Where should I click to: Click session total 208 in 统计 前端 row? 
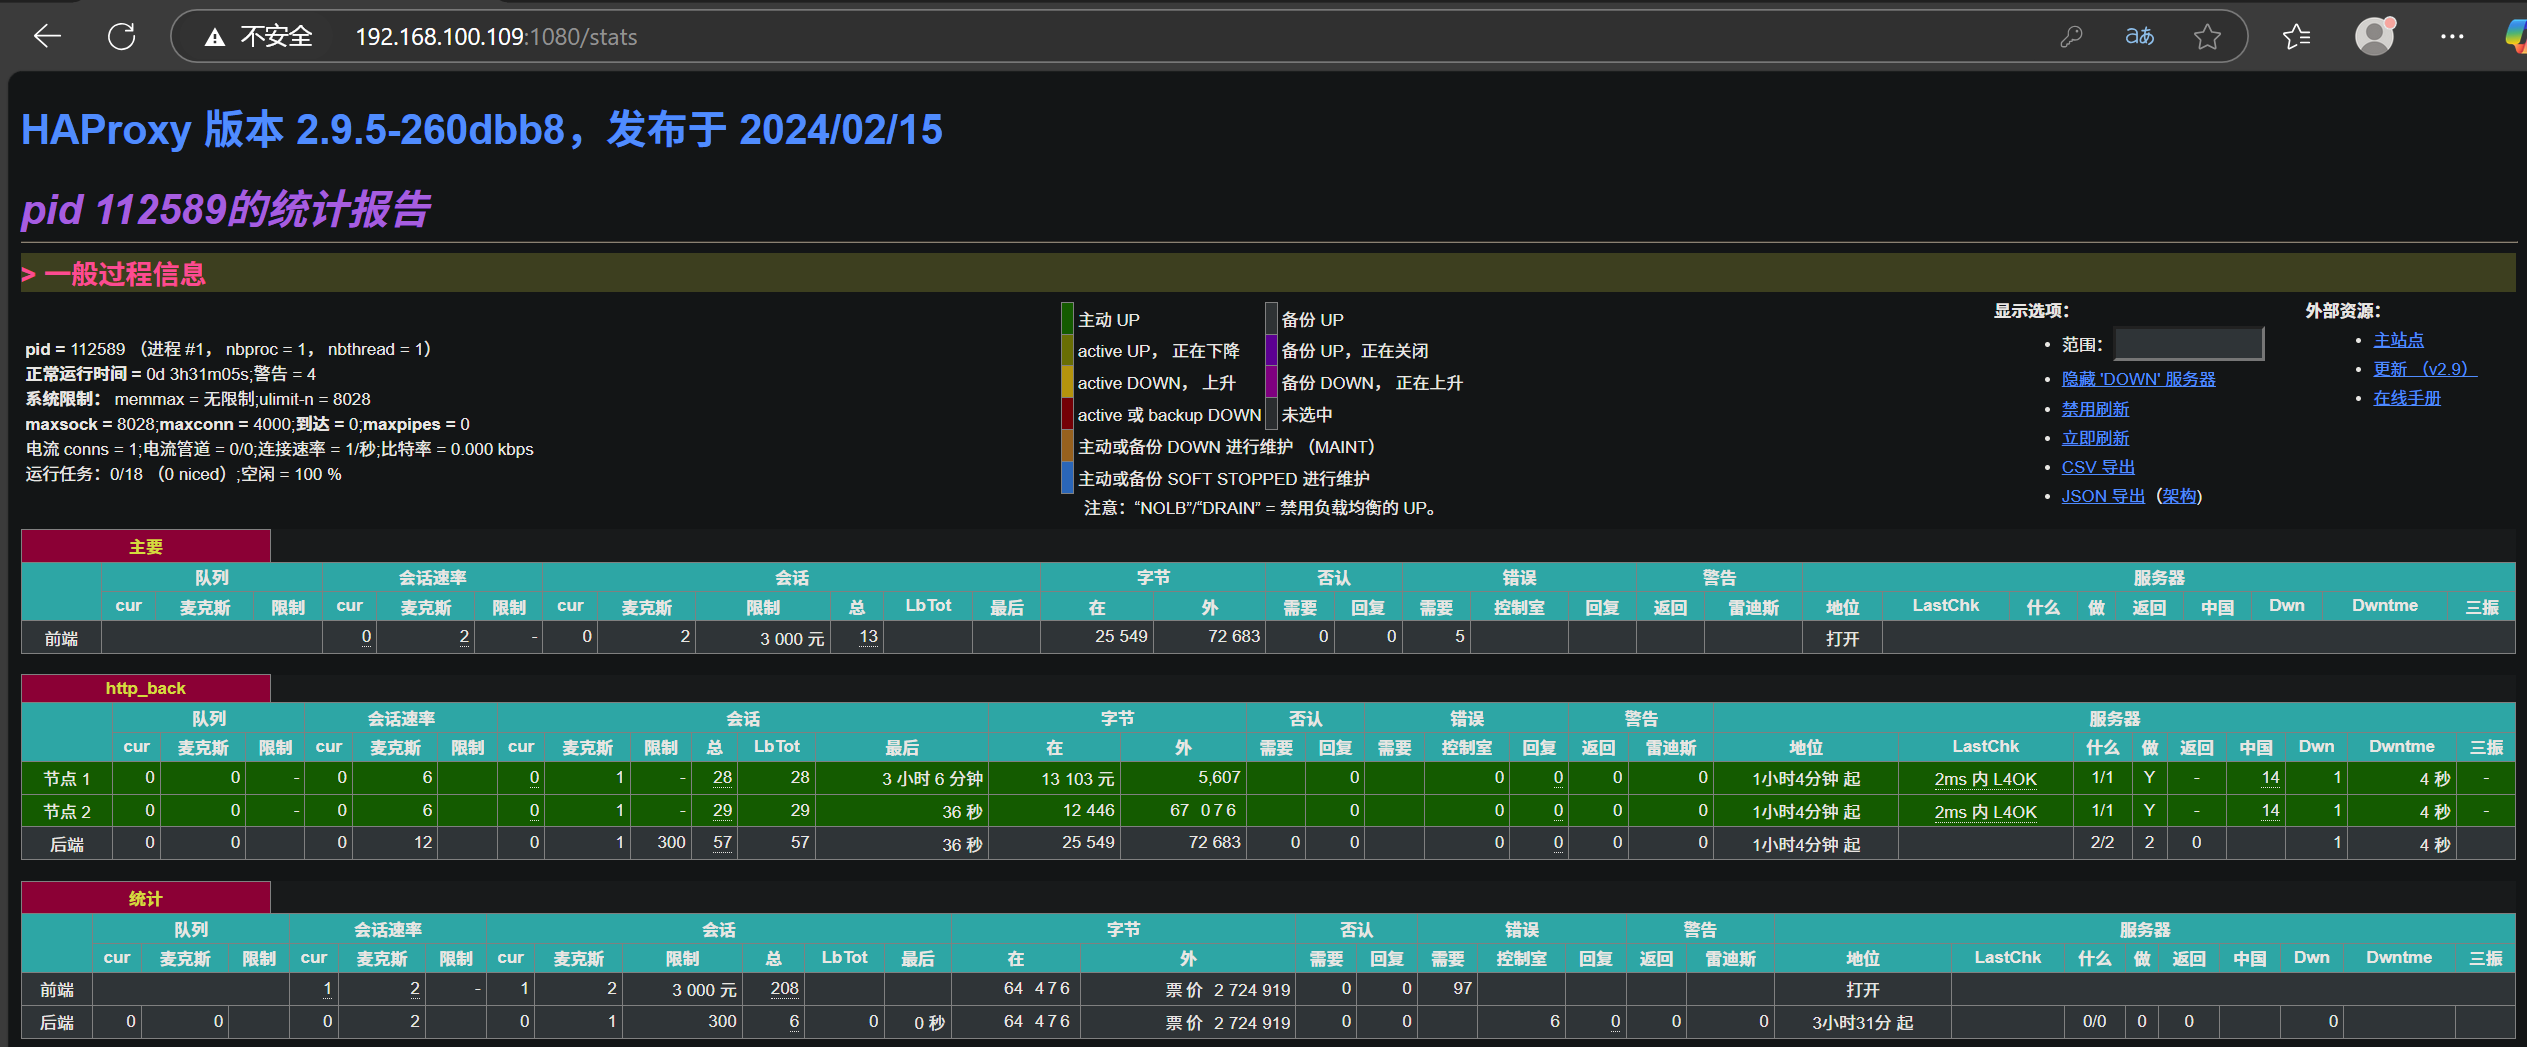784,989
